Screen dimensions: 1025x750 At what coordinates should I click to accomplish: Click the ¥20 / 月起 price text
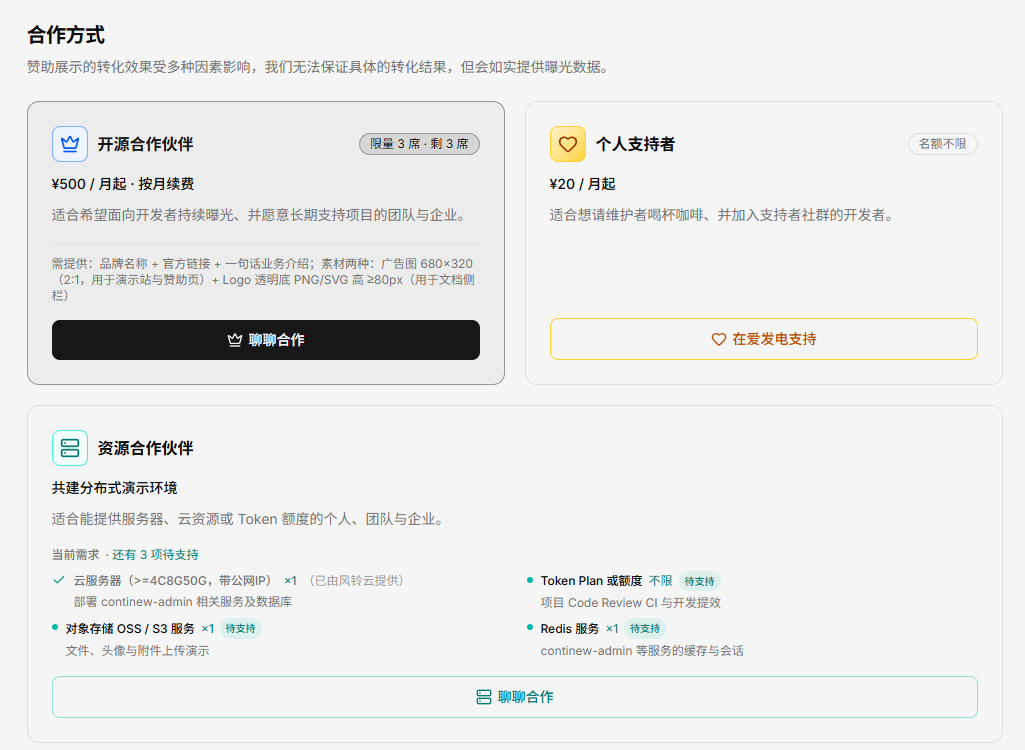pos(582,184)
